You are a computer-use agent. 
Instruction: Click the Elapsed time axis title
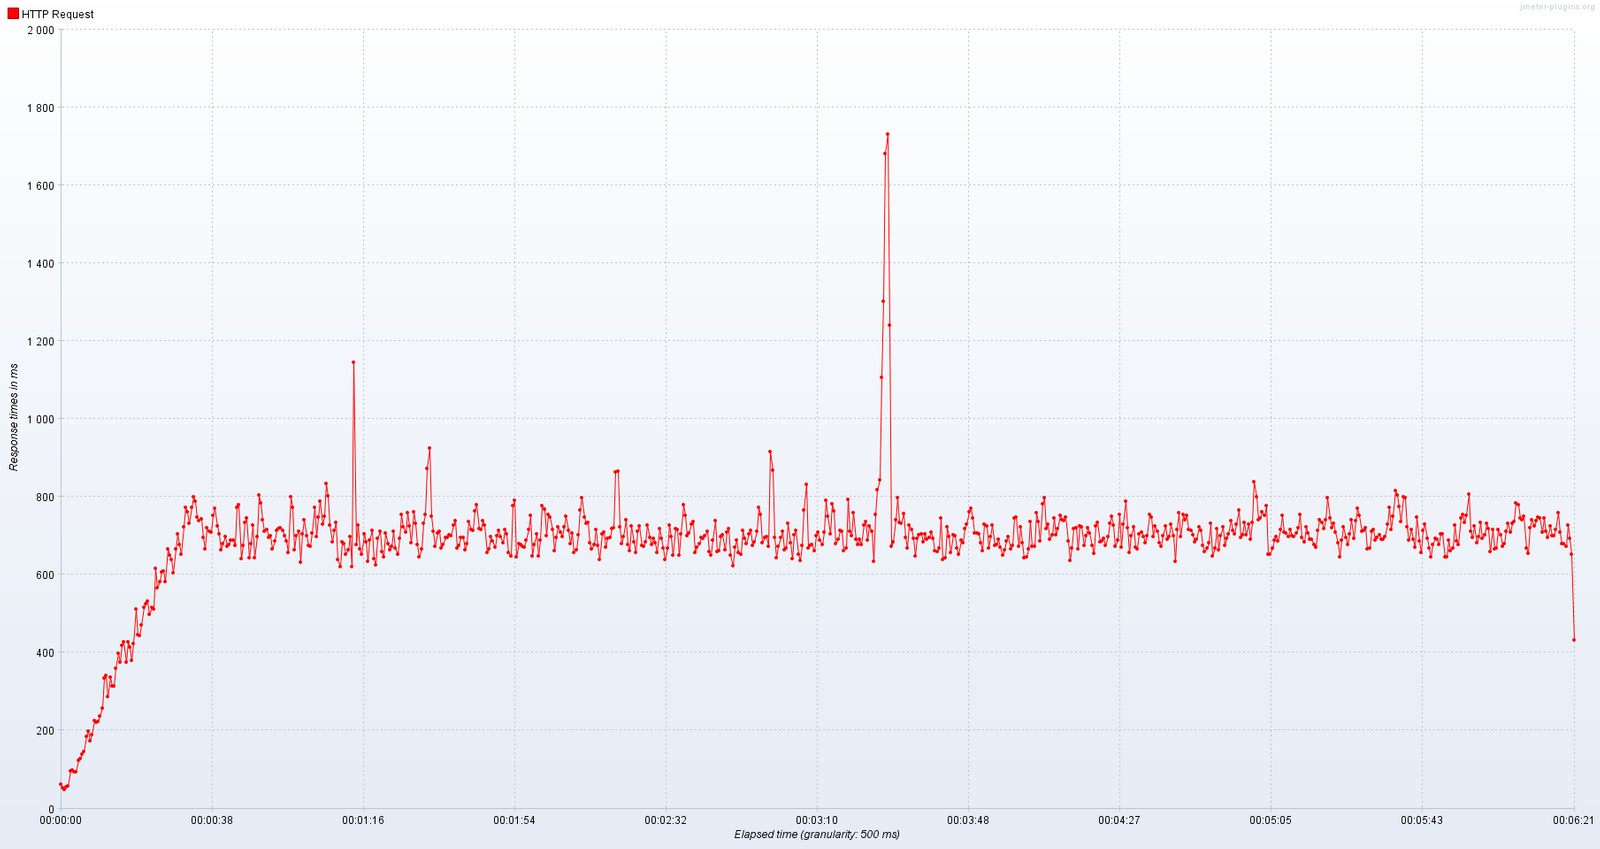click(x=816, y=835)
